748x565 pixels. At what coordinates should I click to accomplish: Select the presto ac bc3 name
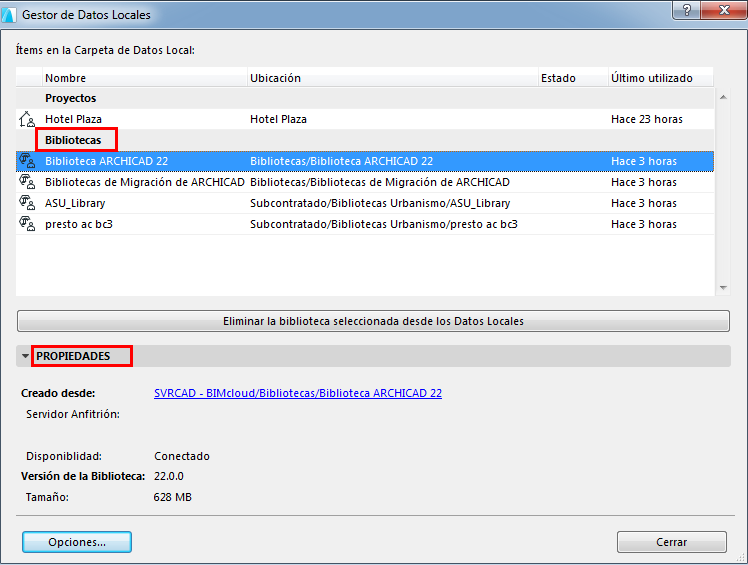[79, 224]
